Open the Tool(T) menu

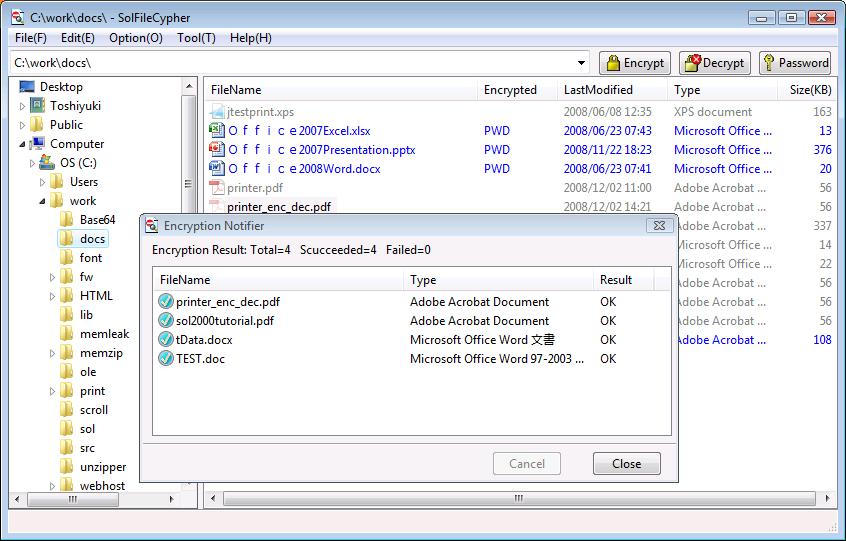pos(196,38)
